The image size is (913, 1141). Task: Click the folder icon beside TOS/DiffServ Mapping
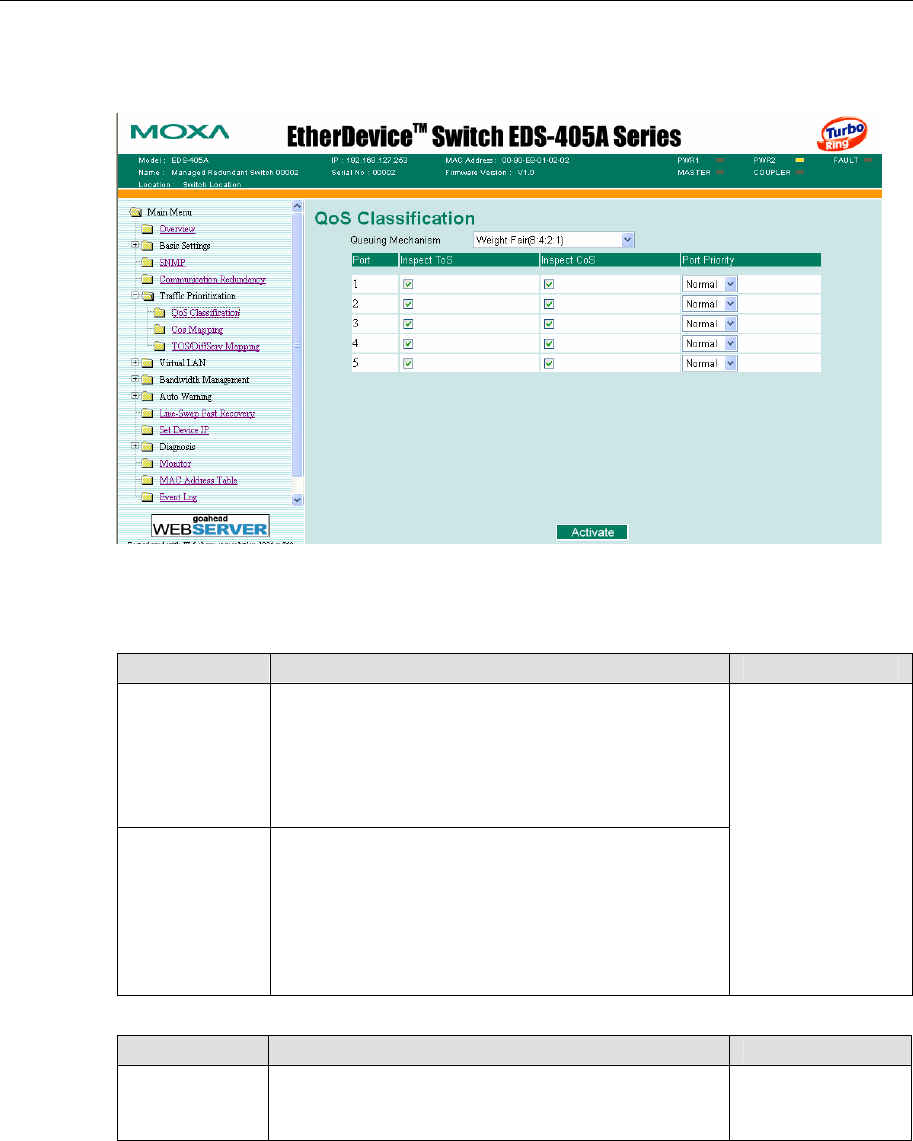click(160, 346)
